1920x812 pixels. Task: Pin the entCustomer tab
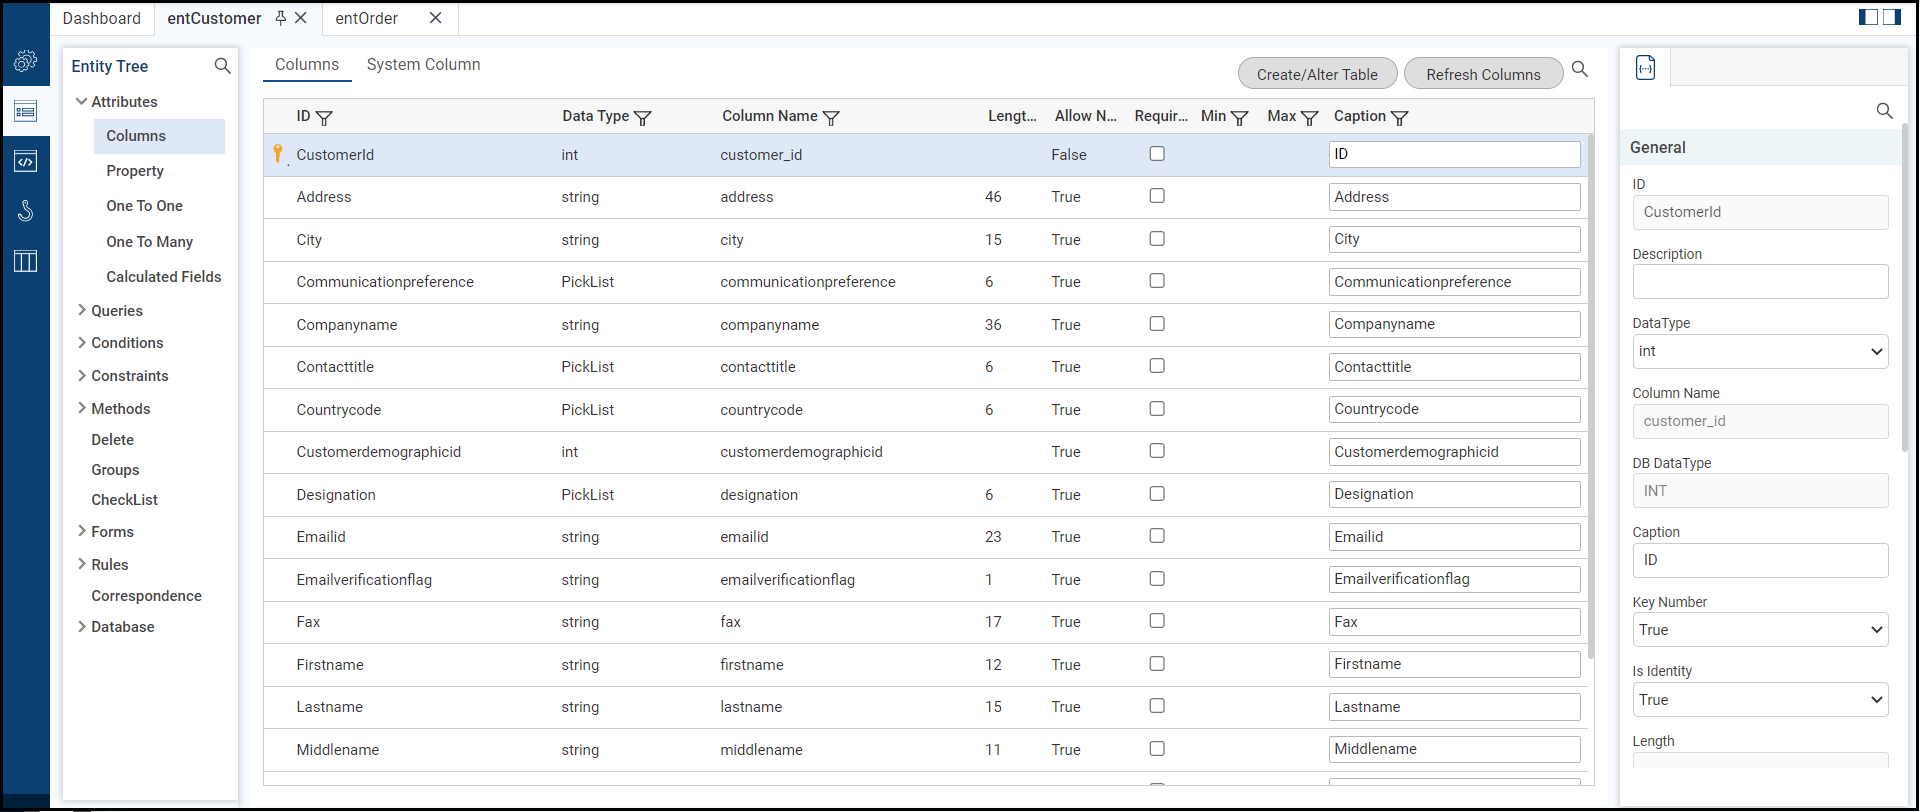(x=281, y=18)
